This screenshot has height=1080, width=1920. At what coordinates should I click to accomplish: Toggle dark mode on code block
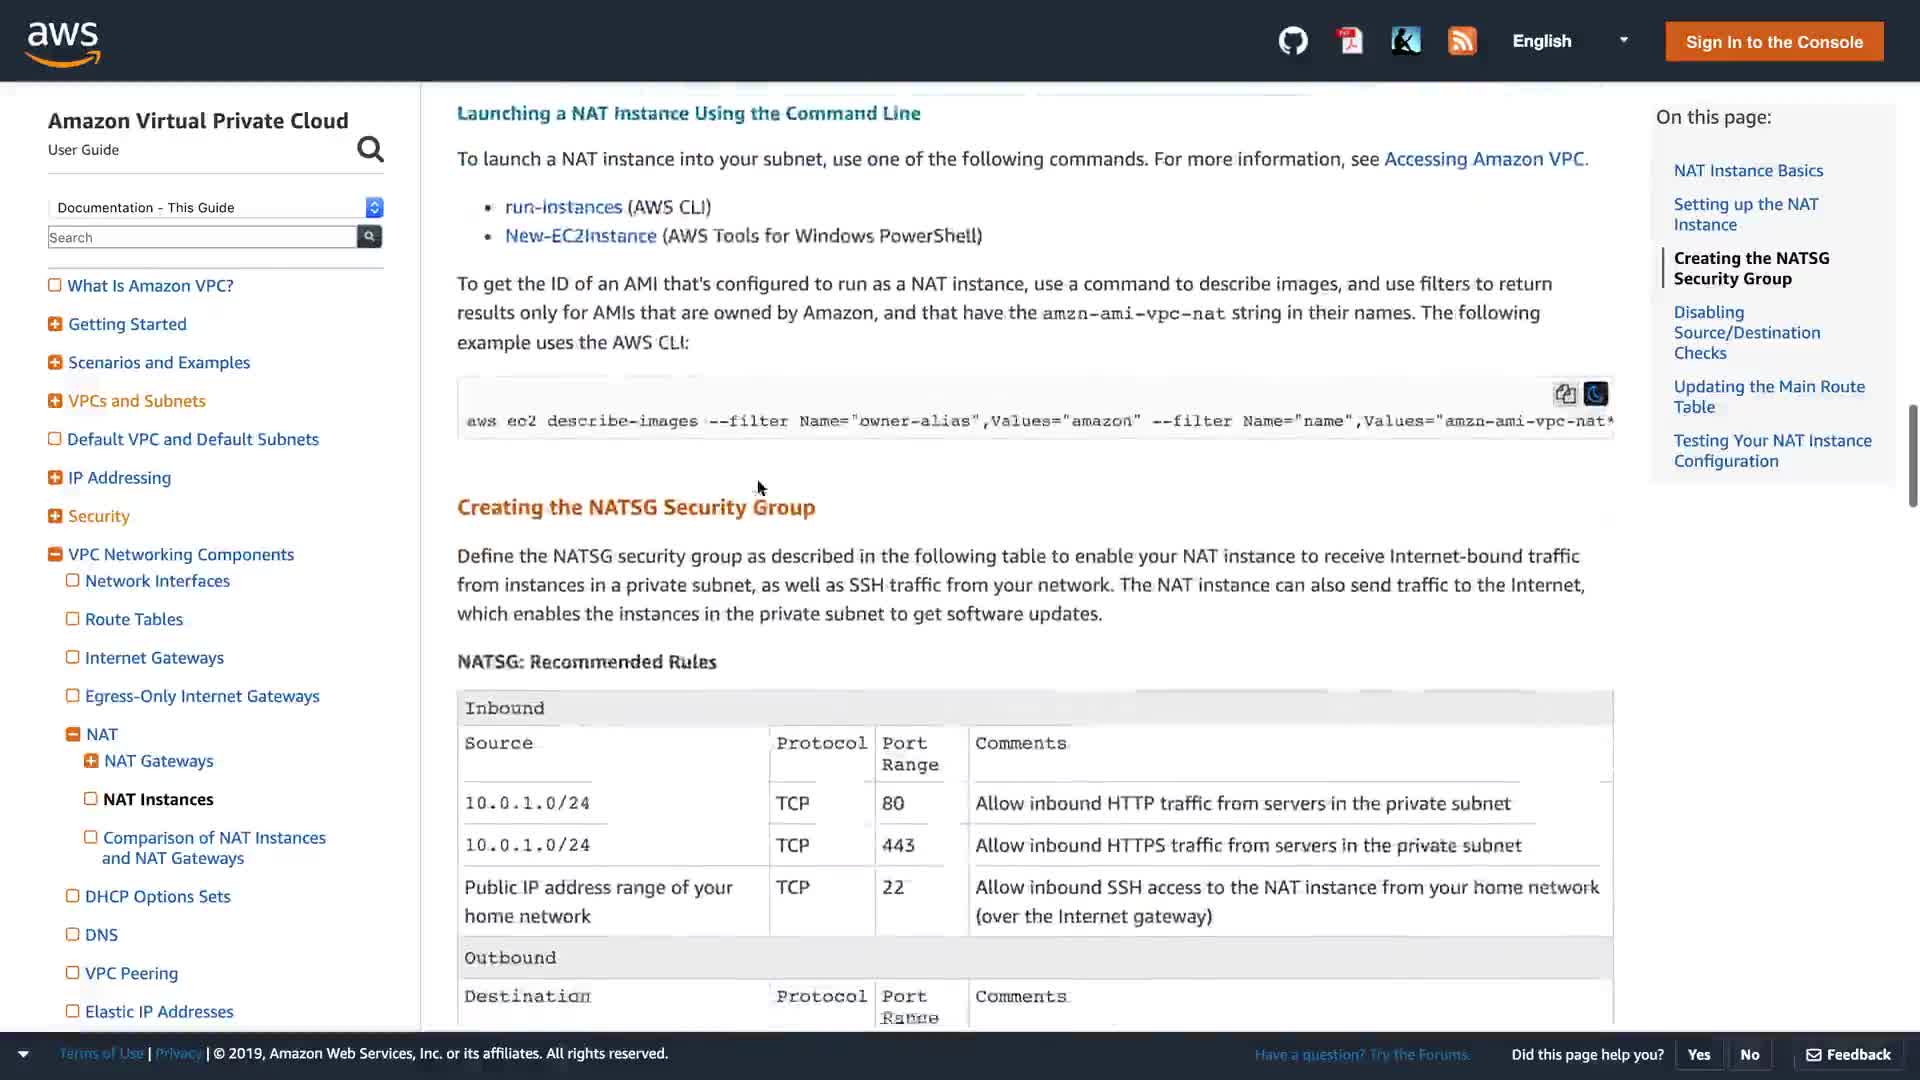click(x=1596, y=394)
